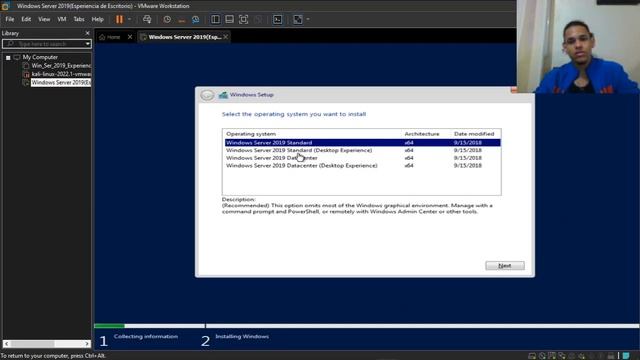Image resolution: width=640 pixels, height=360 pixels.
Task: Select kali-linux-2022.1 VM in library
Action: [61, 74]
